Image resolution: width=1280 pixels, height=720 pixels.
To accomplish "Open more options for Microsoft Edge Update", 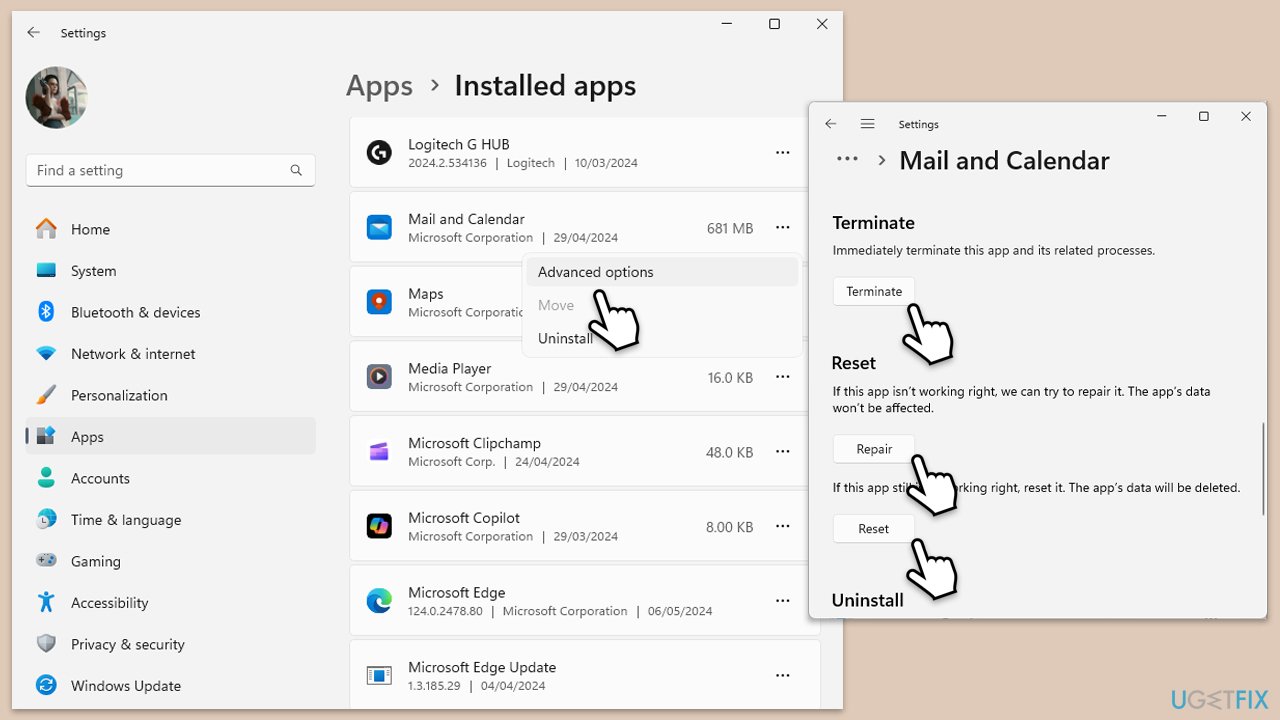I will (783, 676).
